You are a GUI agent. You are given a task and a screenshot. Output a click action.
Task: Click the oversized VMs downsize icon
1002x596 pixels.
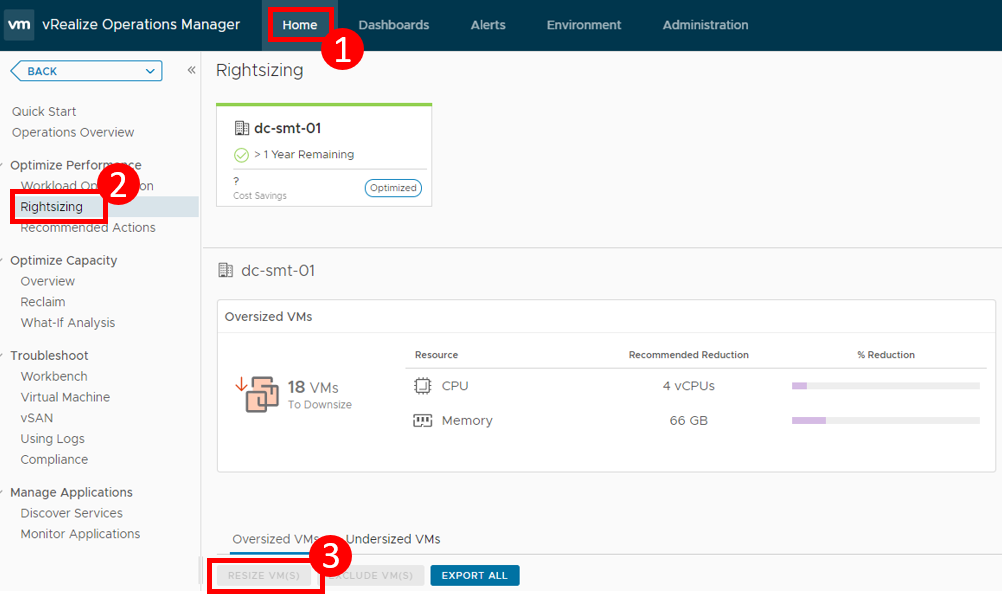pyautogui.click(x=257, y=394)
